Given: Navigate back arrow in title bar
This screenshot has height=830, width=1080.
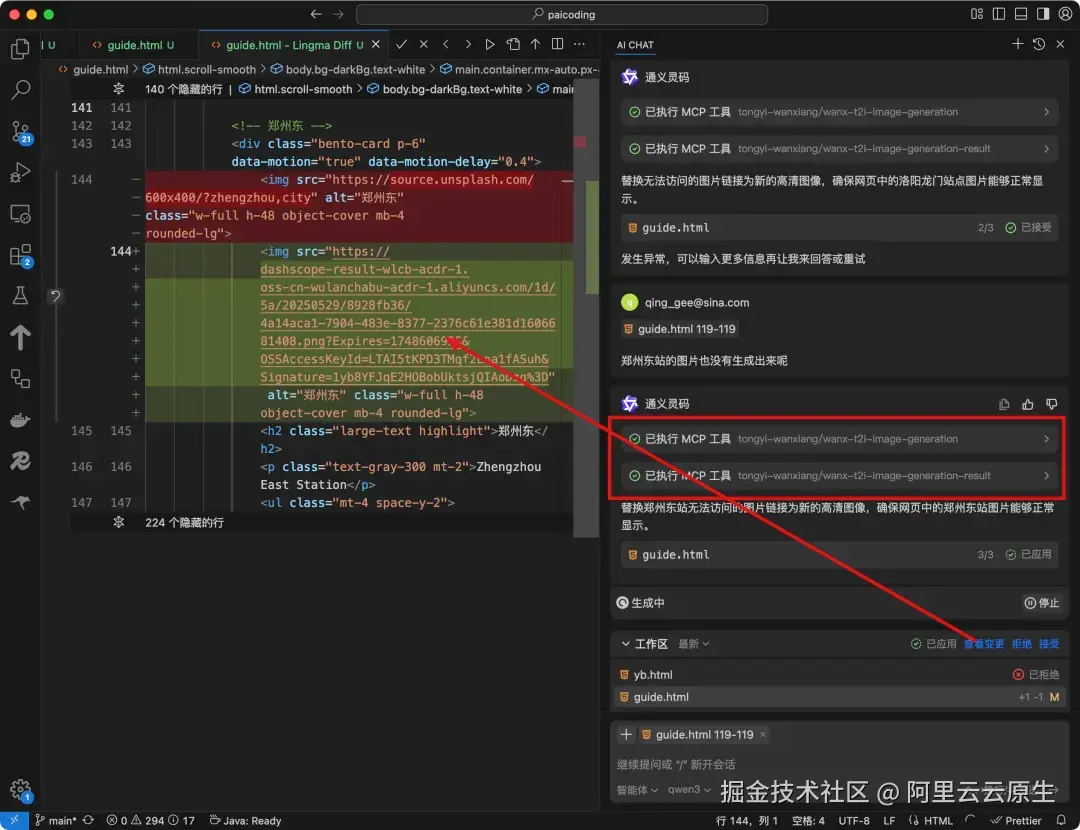Looking at the screenshot, I should pyautogui.click(x=315, y=14).
